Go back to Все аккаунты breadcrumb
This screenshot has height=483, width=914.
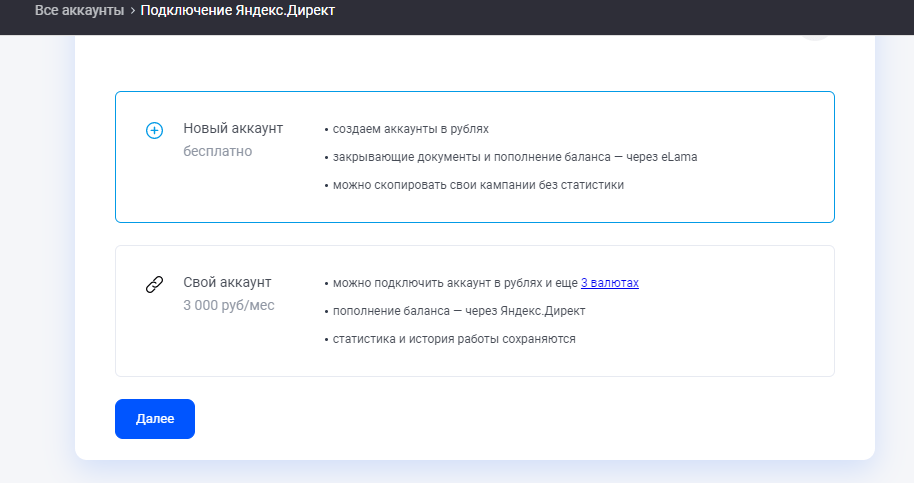[x=78, y=11]
